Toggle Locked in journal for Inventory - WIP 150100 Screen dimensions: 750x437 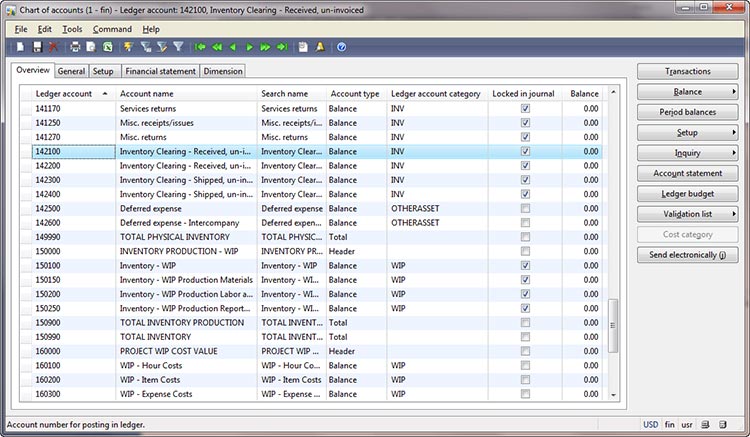(525, 266)
